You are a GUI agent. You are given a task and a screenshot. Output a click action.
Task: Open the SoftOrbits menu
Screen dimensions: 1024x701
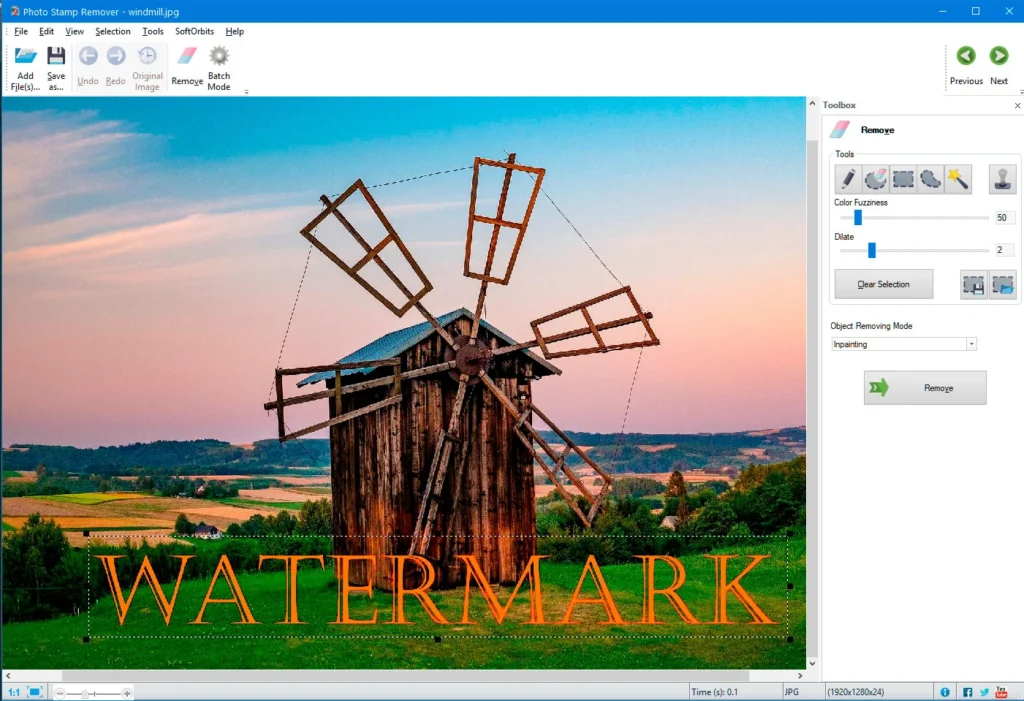click(193, 31)
